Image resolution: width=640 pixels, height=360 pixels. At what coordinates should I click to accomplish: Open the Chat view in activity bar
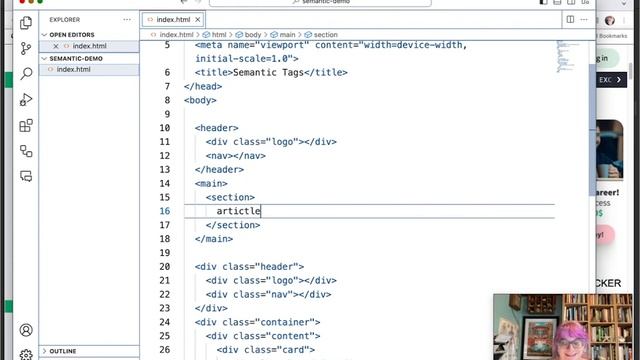pos(26,176)
